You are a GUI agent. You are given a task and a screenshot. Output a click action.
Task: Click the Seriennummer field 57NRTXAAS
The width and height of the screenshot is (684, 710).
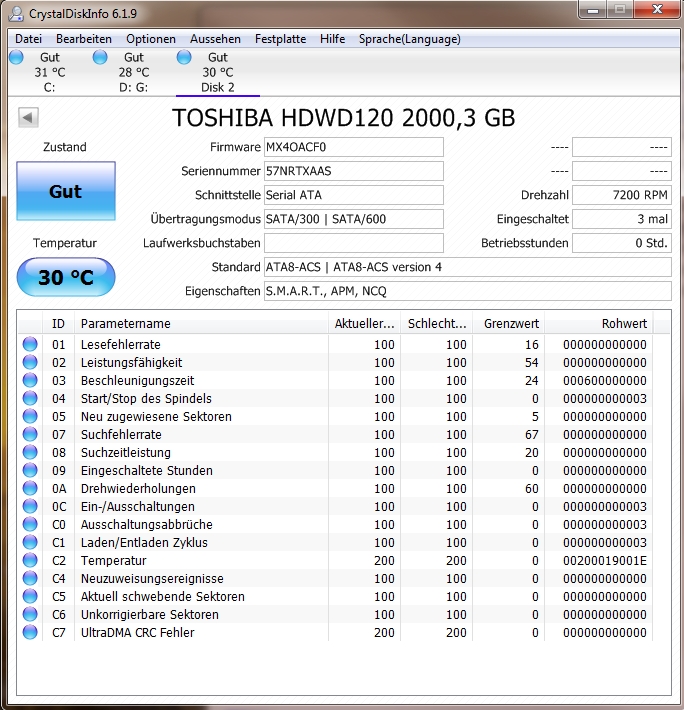[x=354, y=171]
